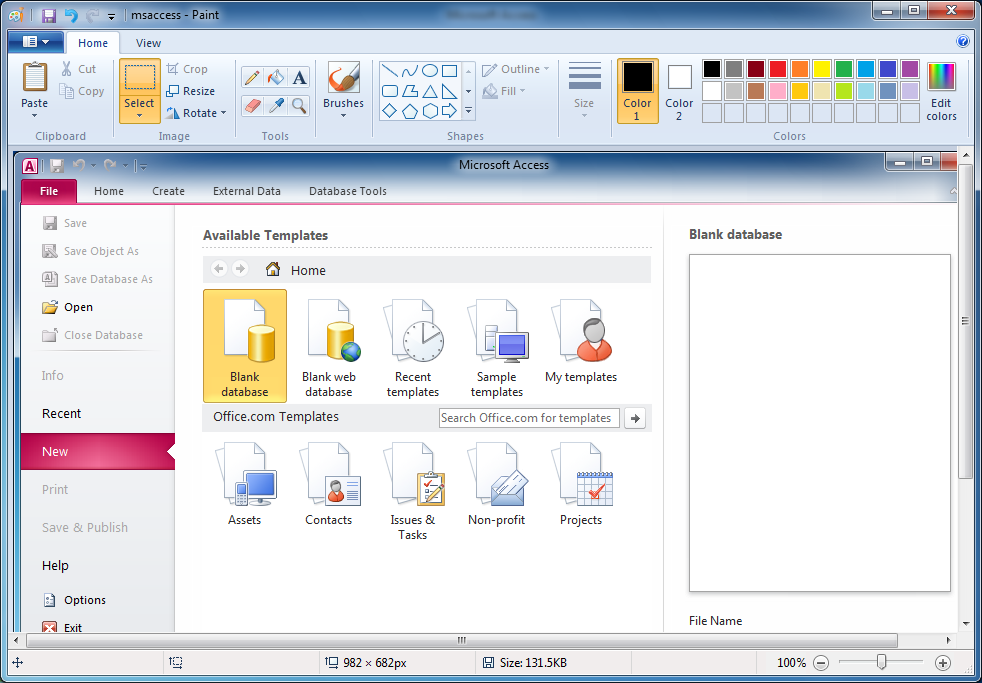The image size is (982, 683).
Task: Pick the Fill with color bucket tool
Action: coord(276,78)
